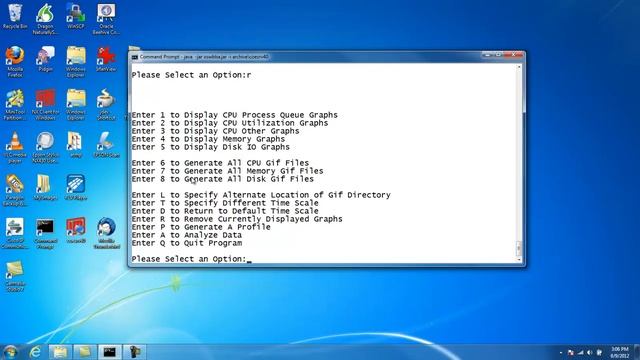Show hidden system tray icons arrow
The image size is (640, 360).
point(561,352)
